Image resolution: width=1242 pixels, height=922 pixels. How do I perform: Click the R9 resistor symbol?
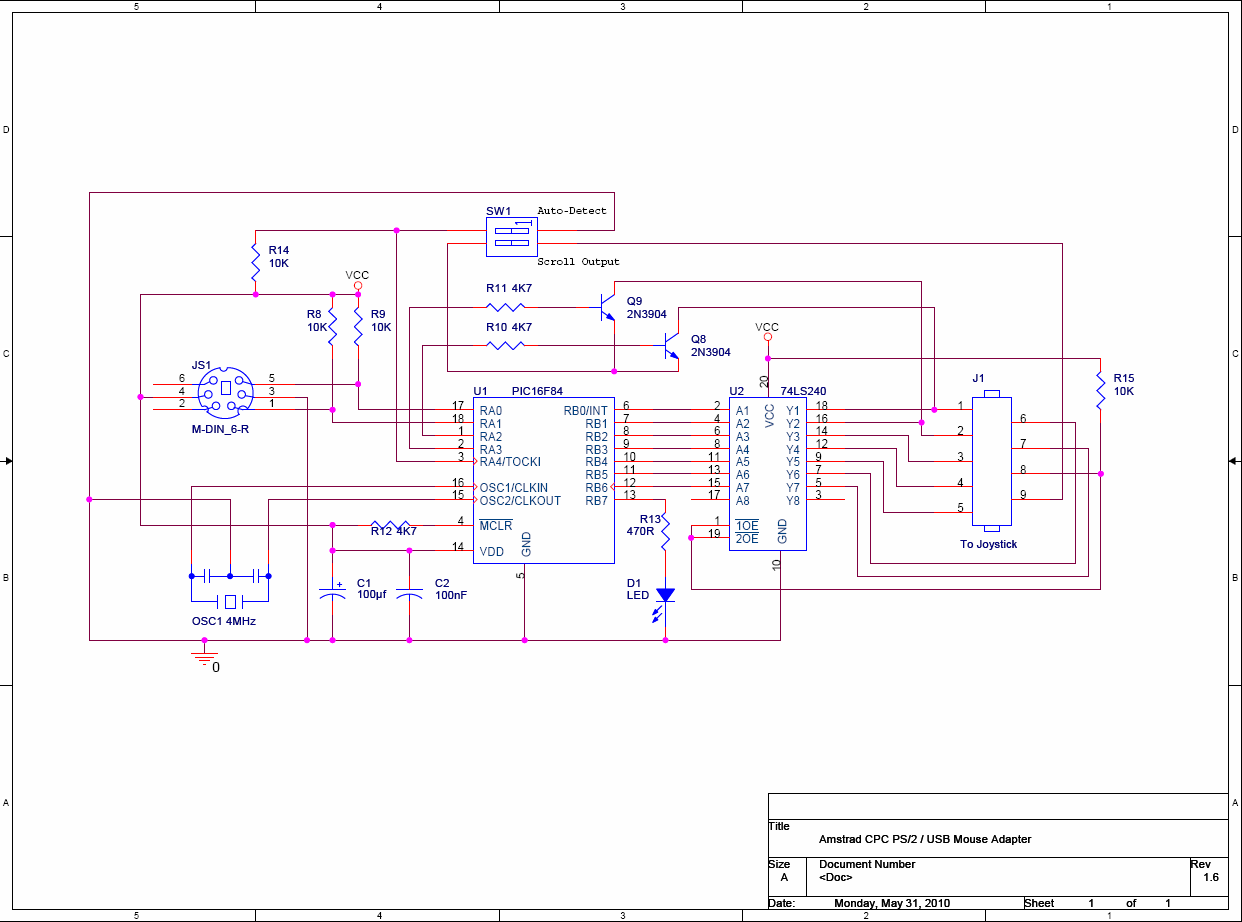coord(358,326)
